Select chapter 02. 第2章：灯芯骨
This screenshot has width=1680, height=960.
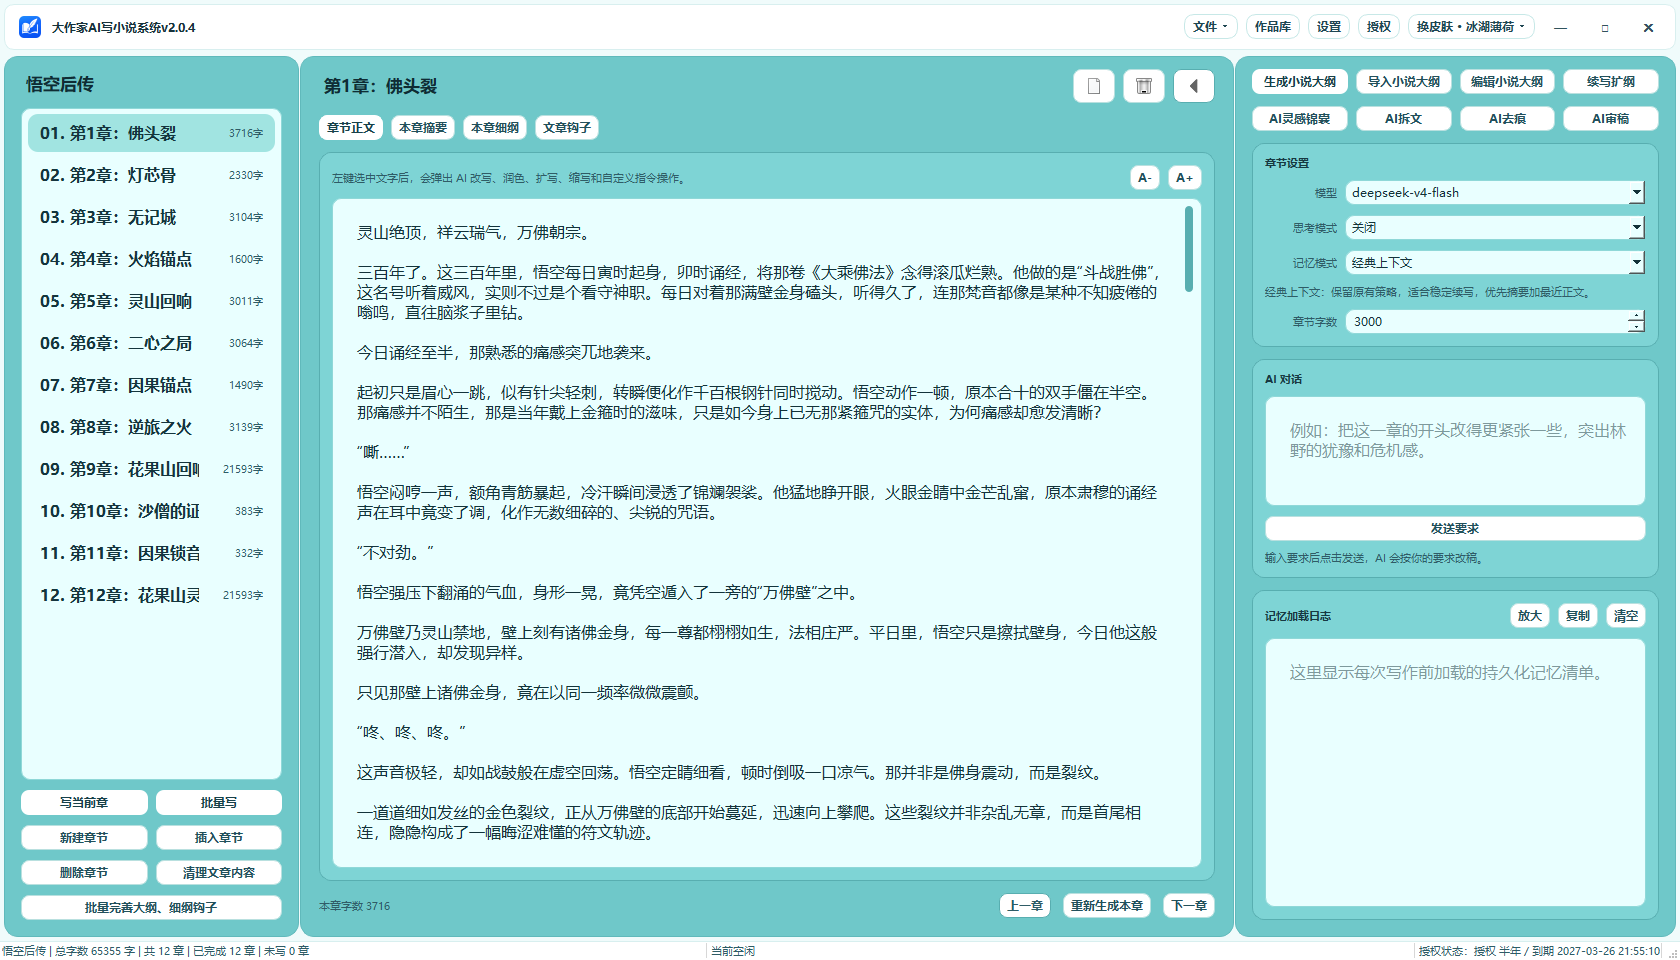coord(151,175)
